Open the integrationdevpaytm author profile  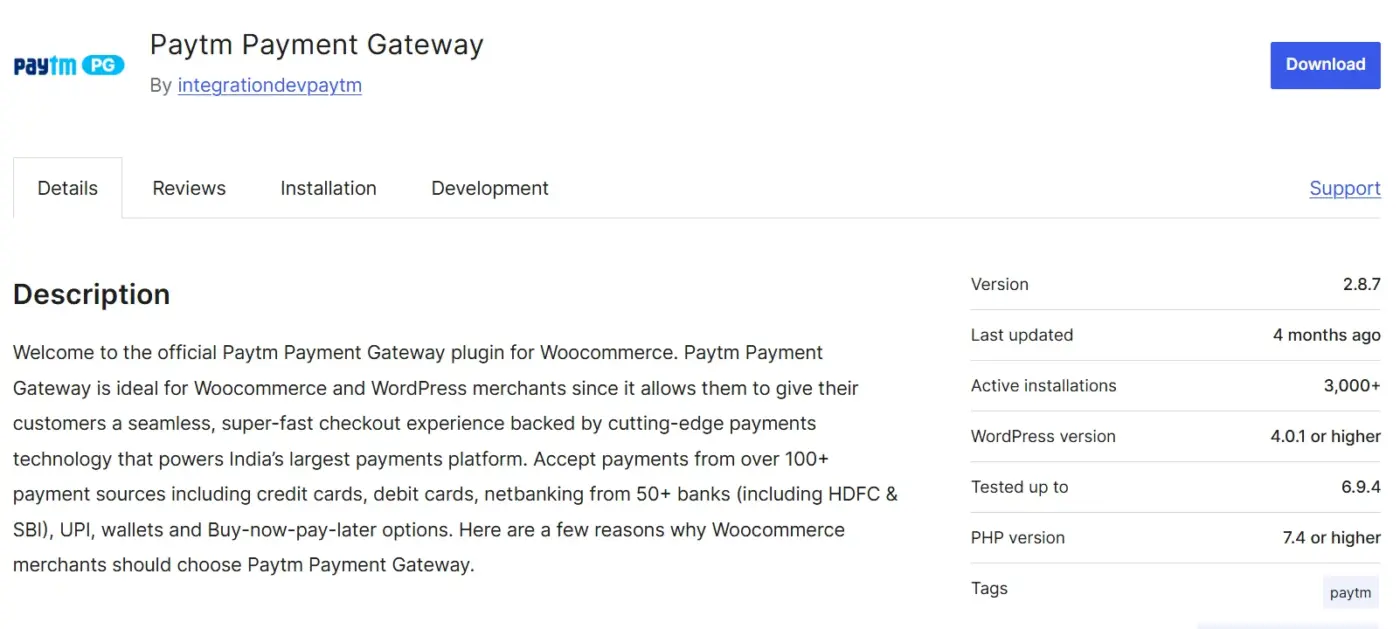click(269, 85)
